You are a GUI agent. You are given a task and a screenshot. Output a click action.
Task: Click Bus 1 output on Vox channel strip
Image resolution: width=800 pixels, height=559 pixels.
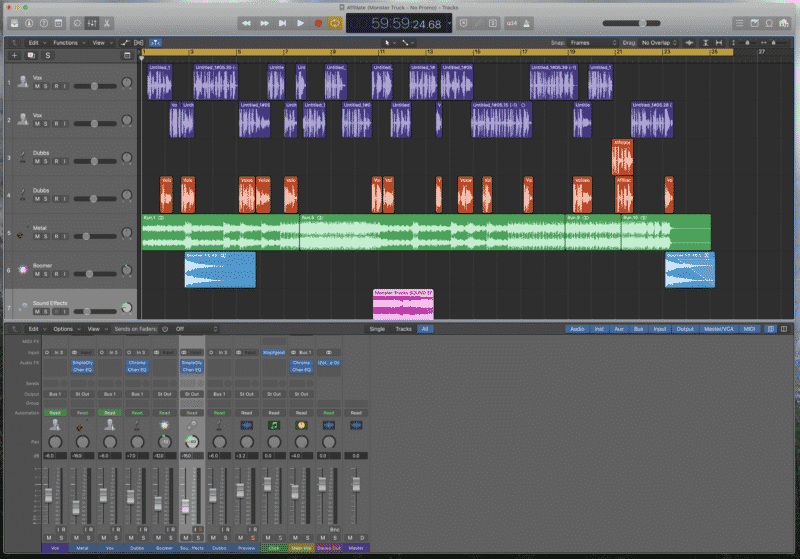(x=55, y=394)
